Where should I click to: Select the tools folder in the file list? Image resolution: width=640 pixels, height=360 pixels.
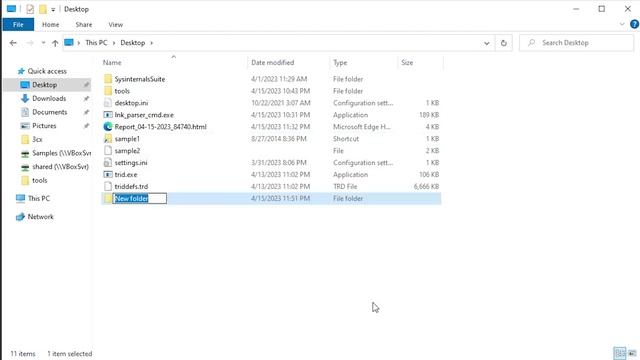122,91
